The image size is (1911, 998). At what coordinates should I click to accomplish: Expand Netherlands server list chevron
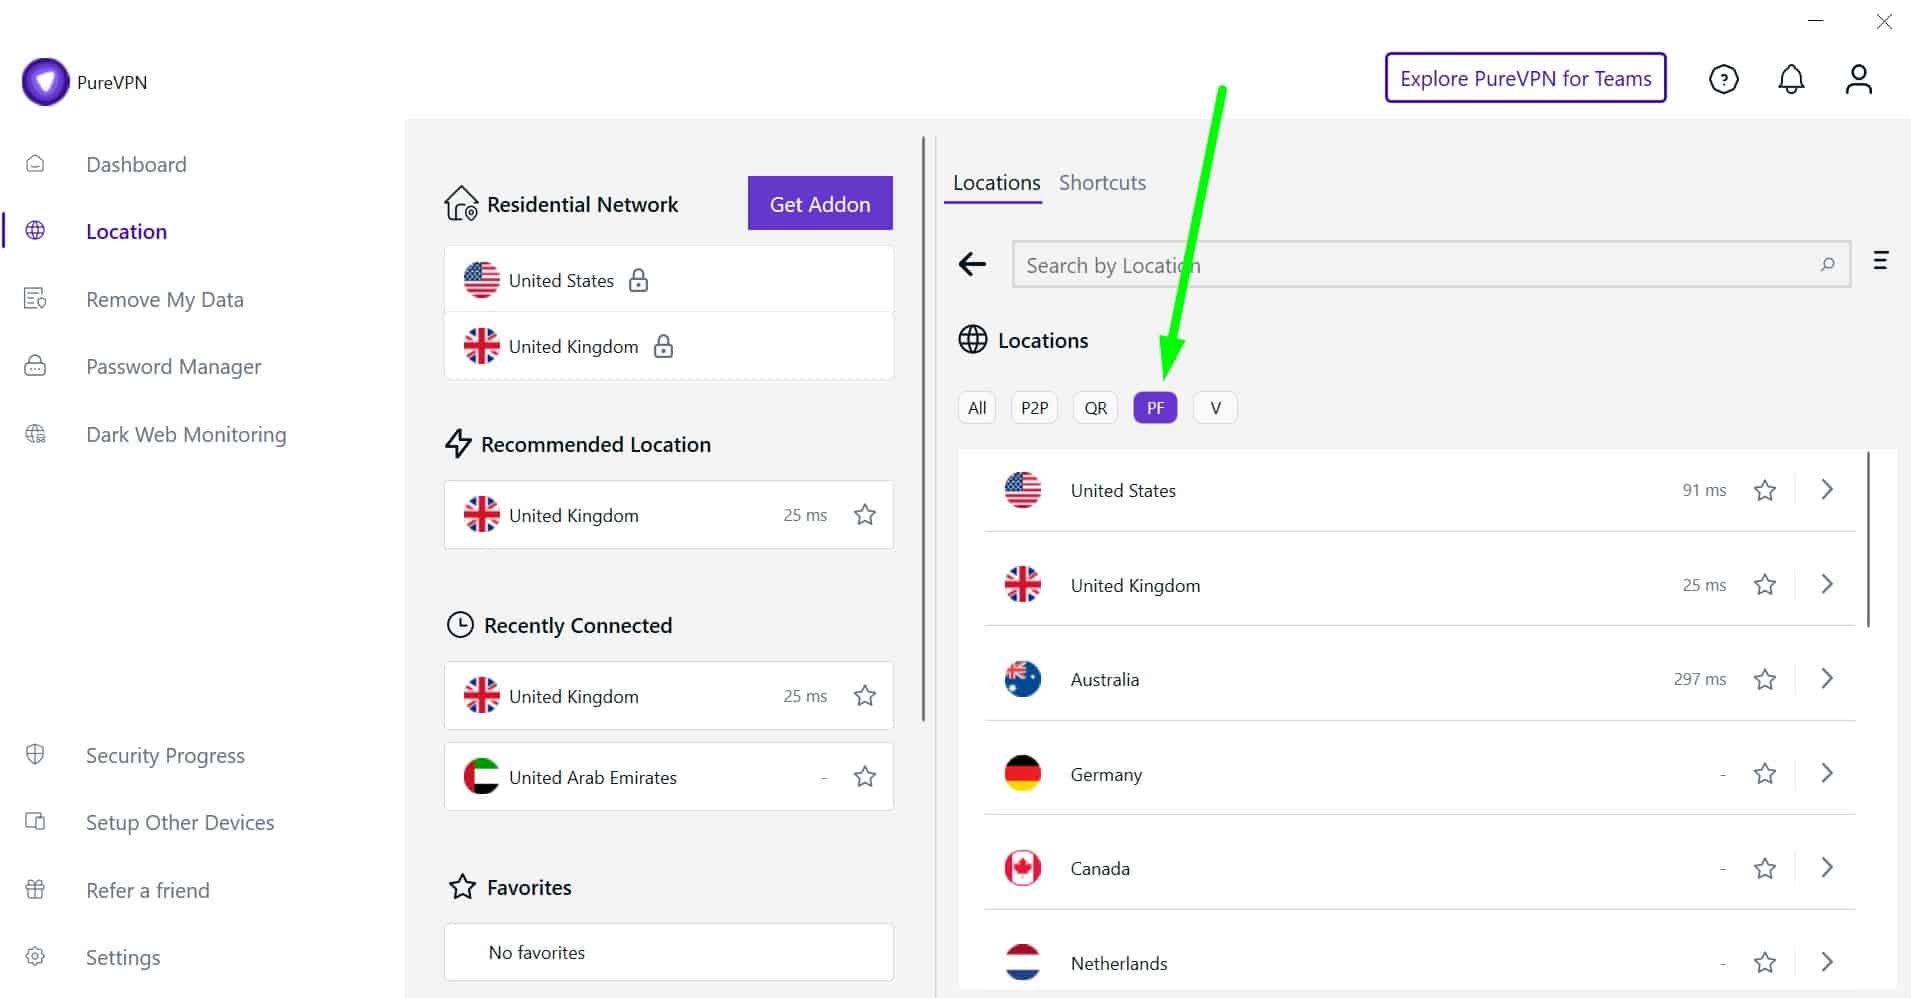pyautogui.click(x=1827, y=962)
